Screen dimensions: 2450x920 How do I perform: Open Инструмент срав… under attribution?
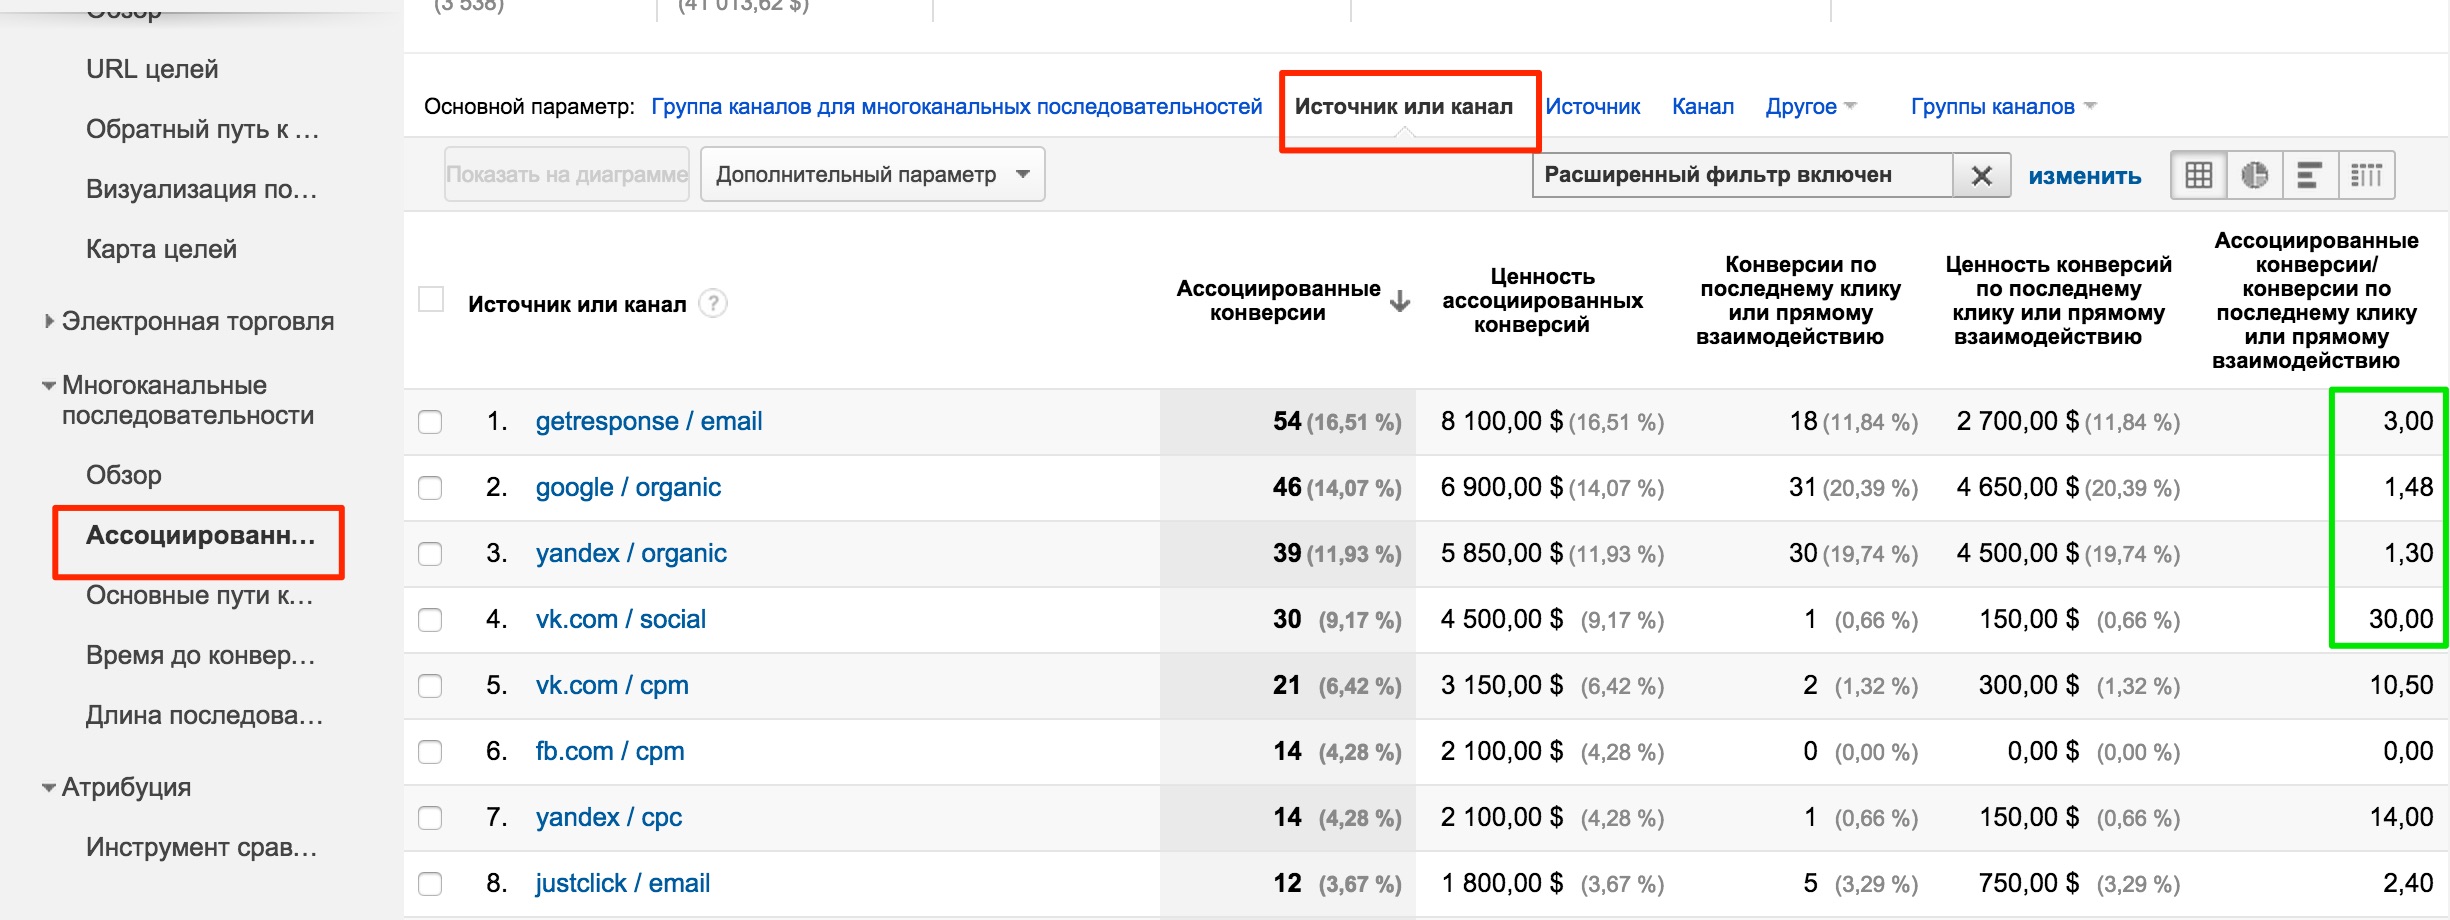[201, 847]
